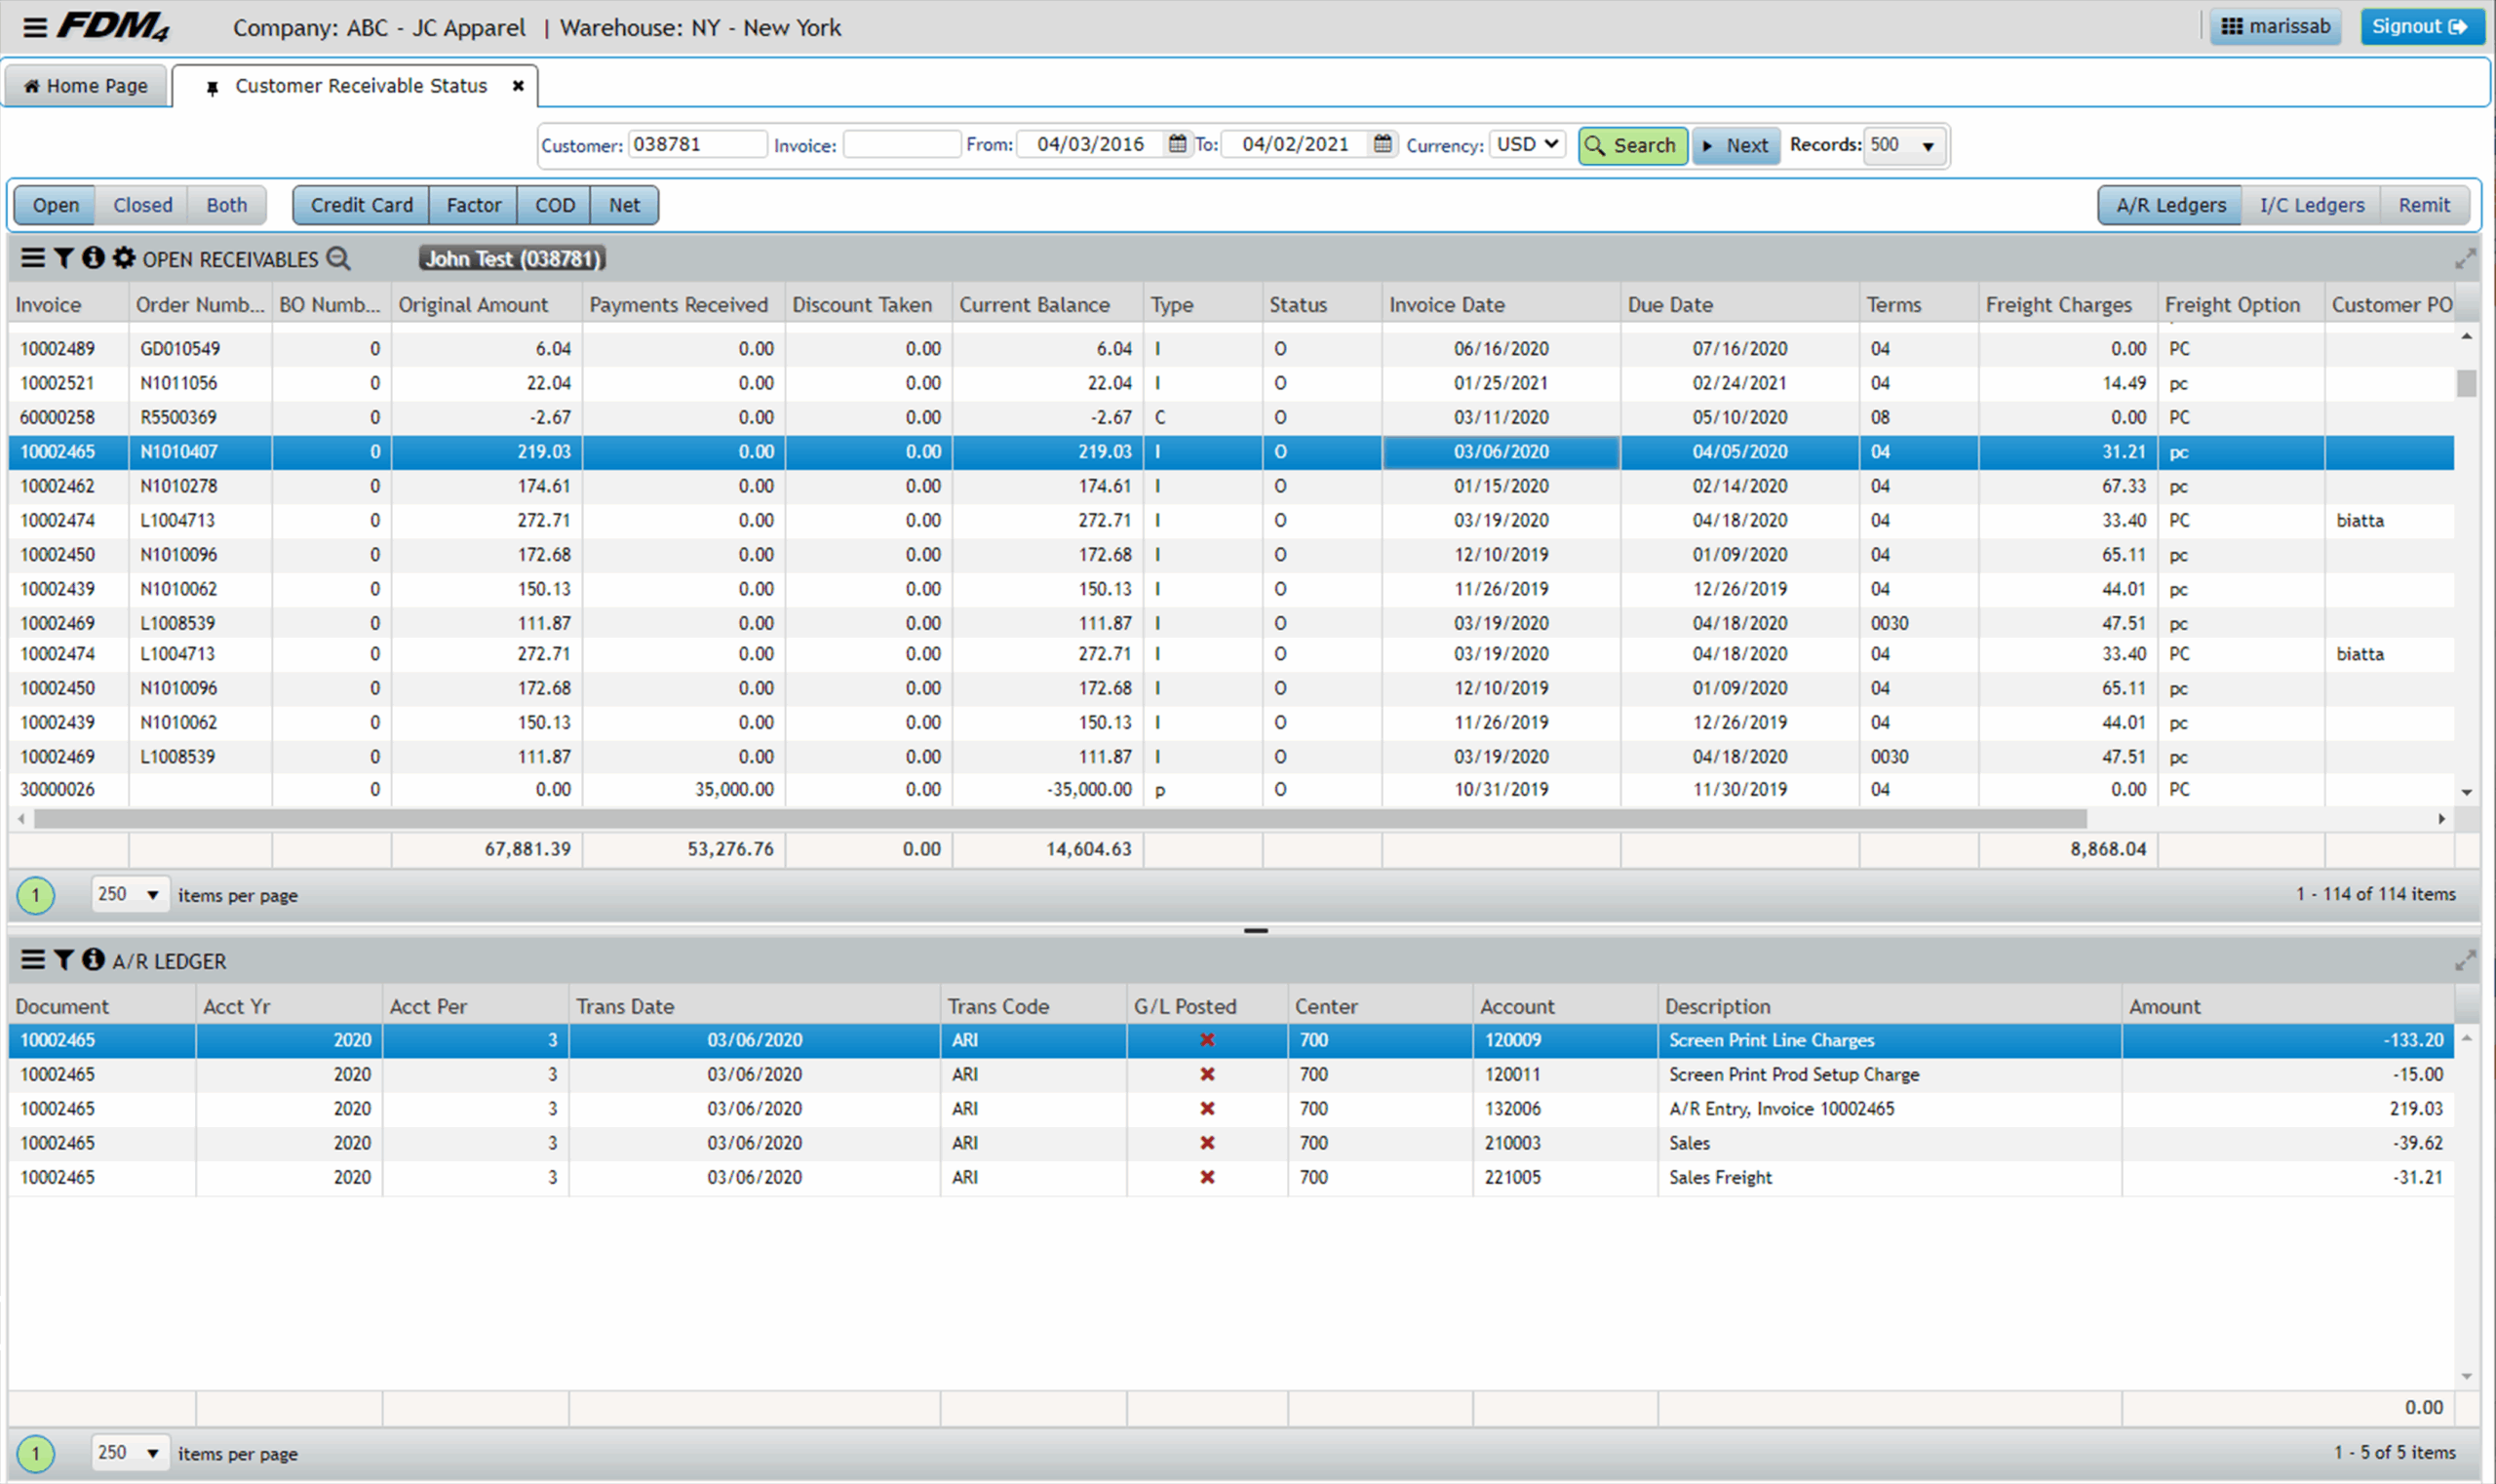This screenshot has height=1484, width=2496.
Task: Click the A/R Ledger filter funnel icon
Action: [63, 961]
